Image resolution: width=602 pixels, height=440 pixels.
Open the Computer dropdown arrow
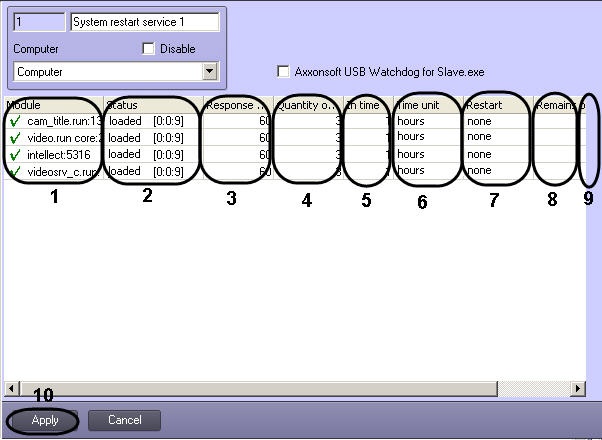(210, 71)
